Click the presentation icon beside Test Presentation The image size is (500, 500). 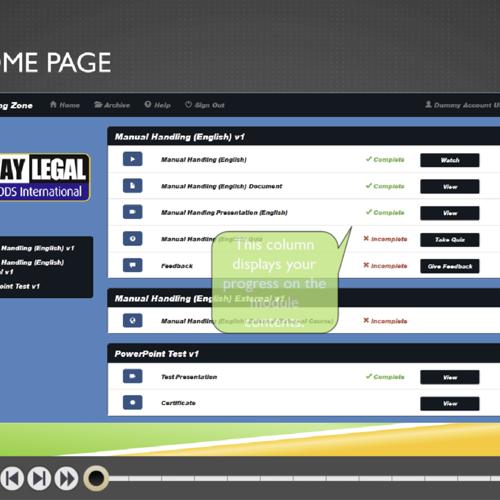(132, 376)
